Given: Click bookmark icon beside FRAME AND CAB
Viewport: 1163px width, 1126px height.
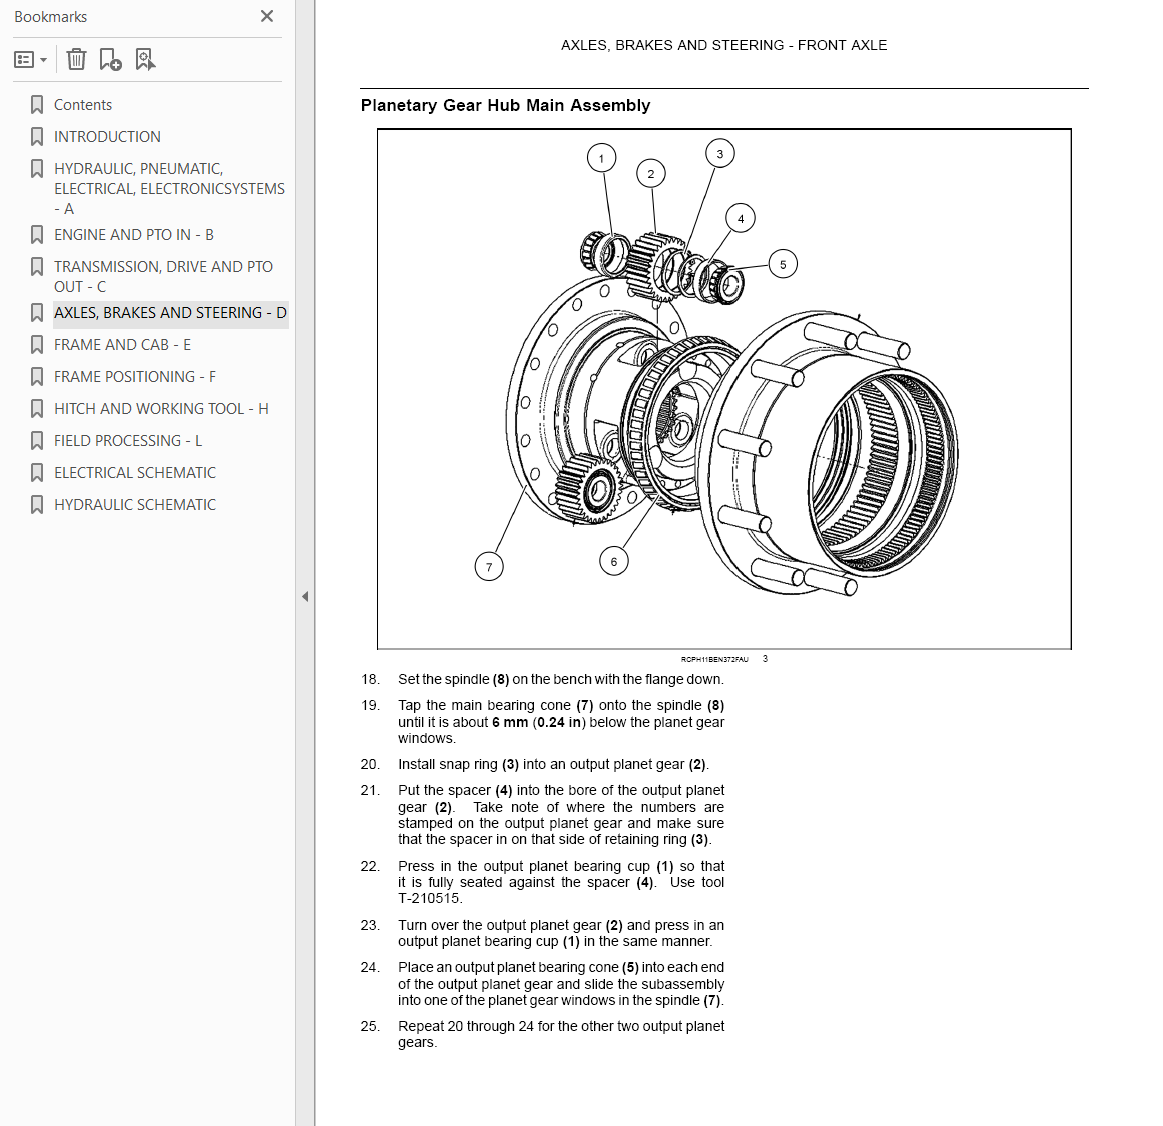Looking at the screenshot, I should pos(36,345).
